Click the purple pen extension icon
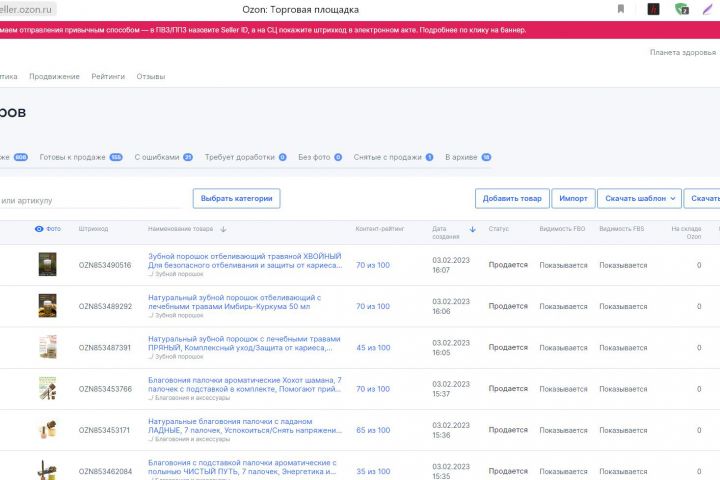 708,9
